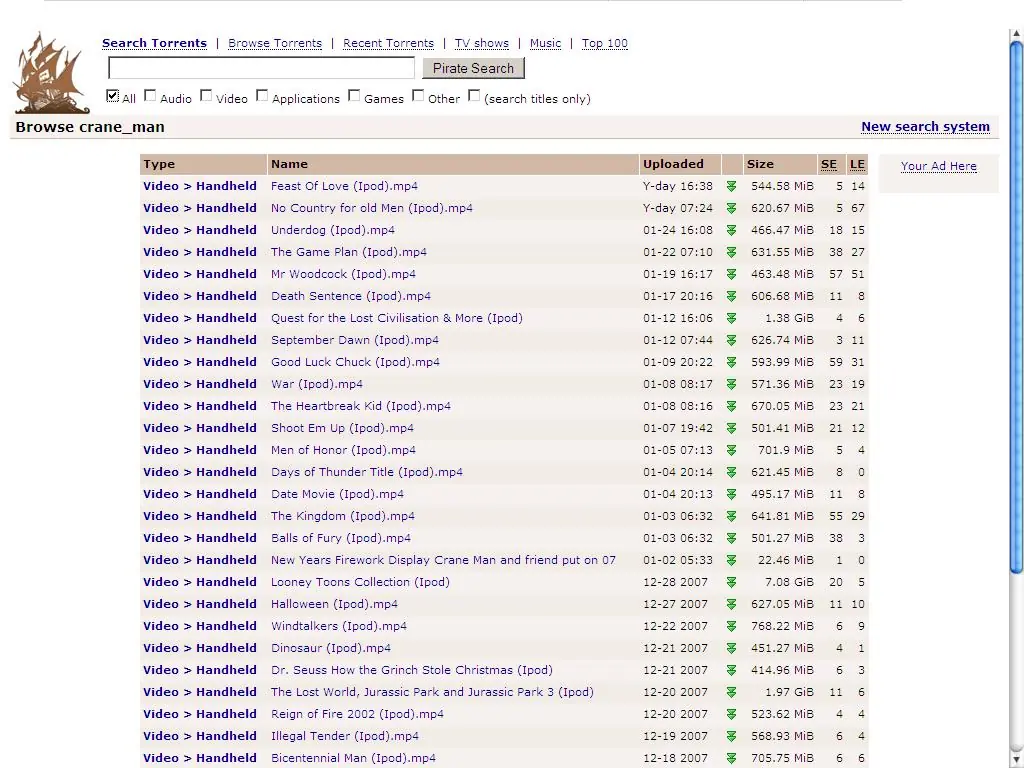Click the pirate ship logo
1024x768 pixels.
(52, 73)
